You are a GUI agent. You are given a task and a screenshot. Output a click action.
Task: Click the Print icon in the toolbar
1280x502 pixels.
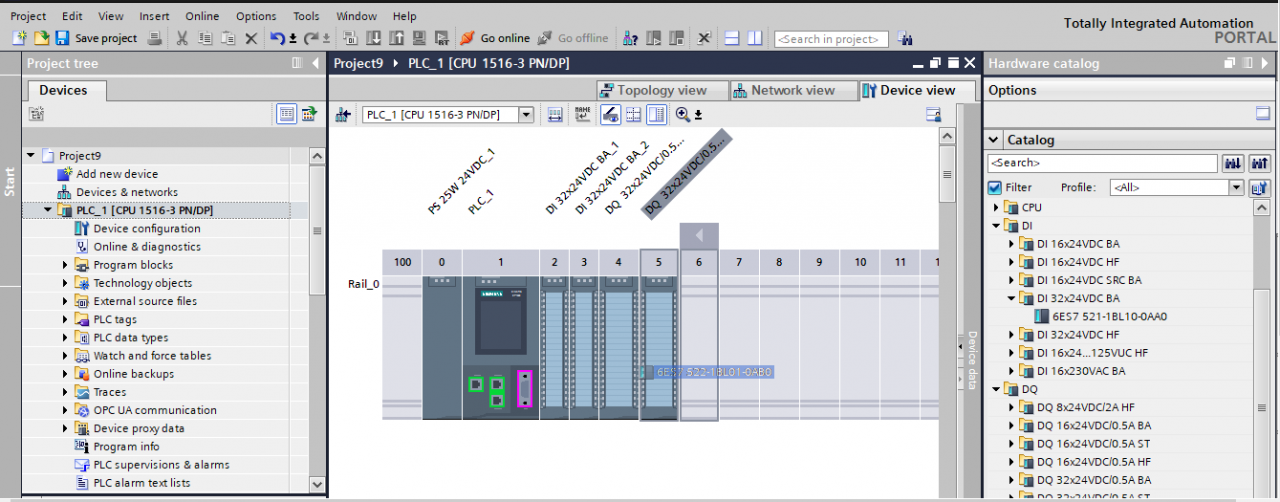[155, 38]
